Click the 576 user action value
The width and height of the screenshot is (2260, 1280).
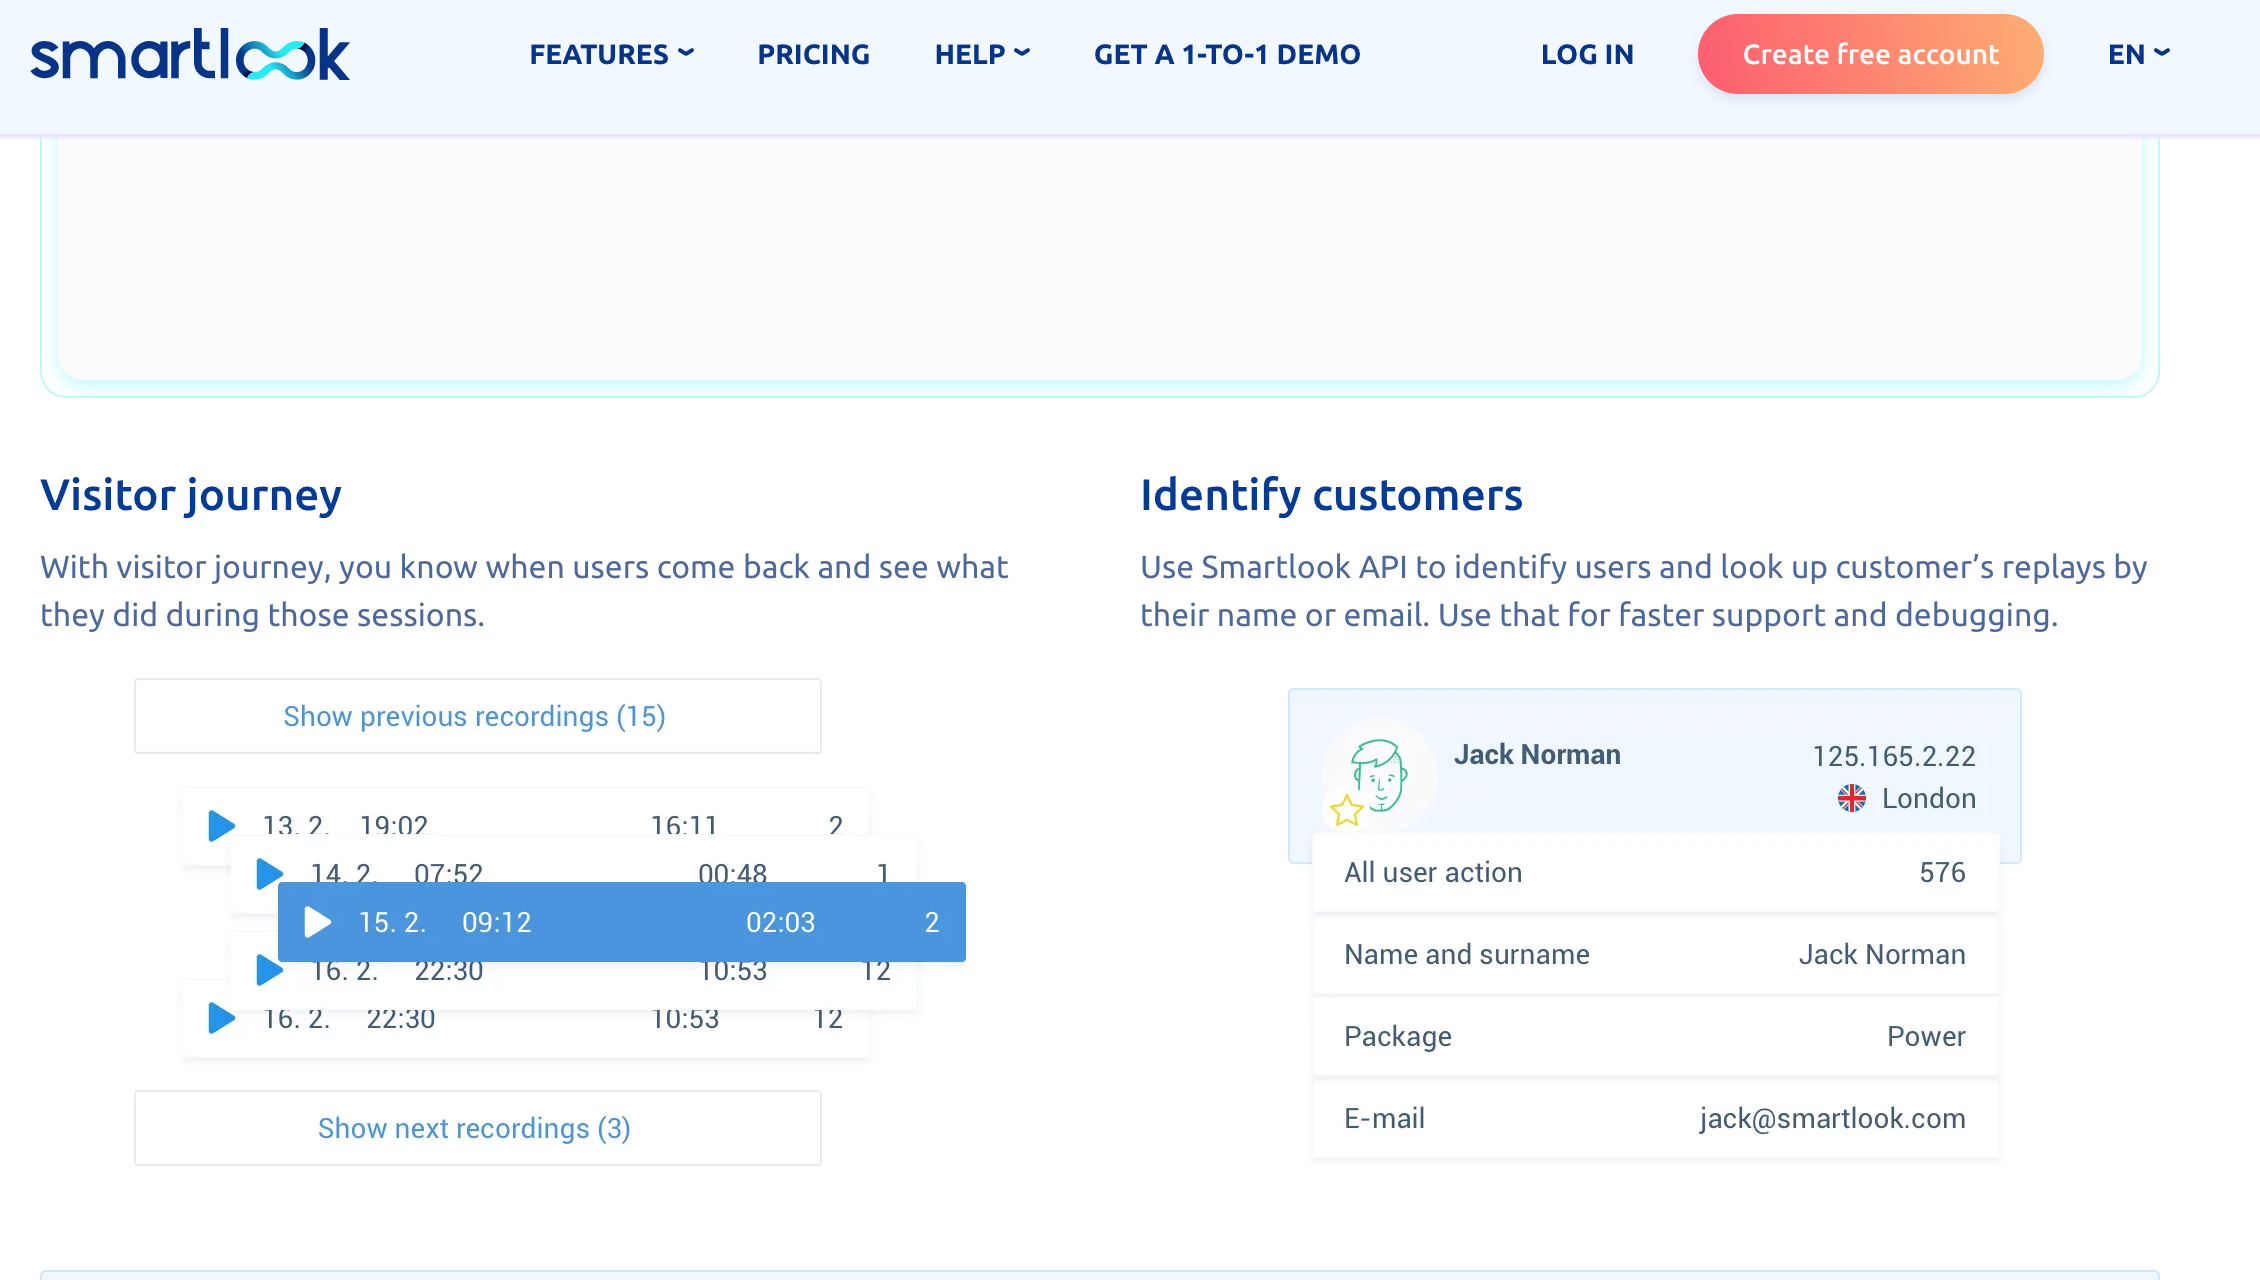coord(1942,872)
